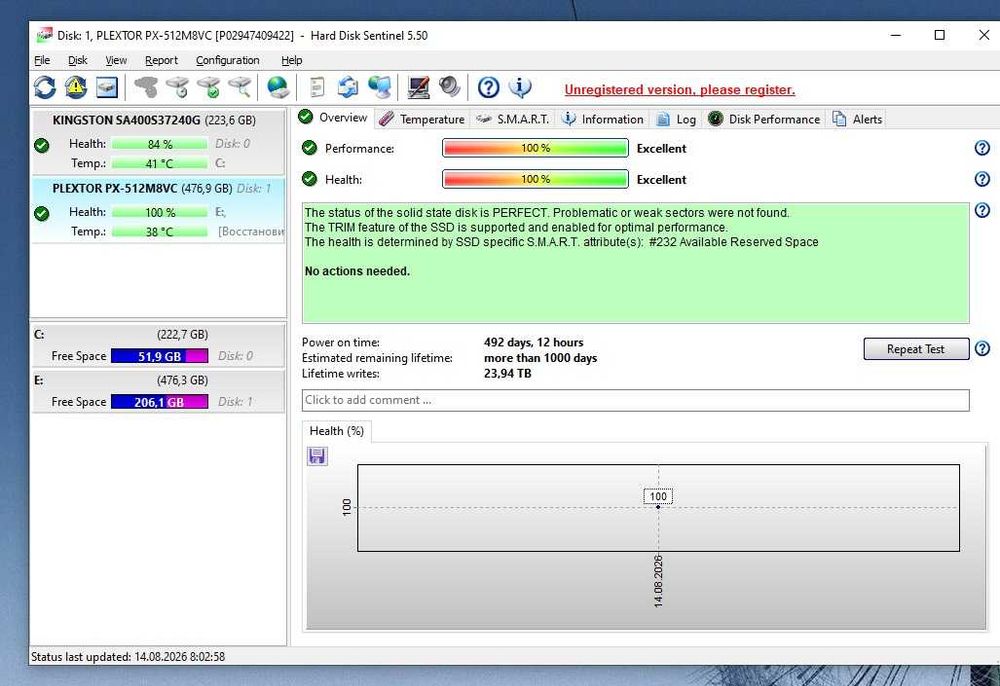
Task: Click the 100 data point label on graph
Action: click(658, 496)
